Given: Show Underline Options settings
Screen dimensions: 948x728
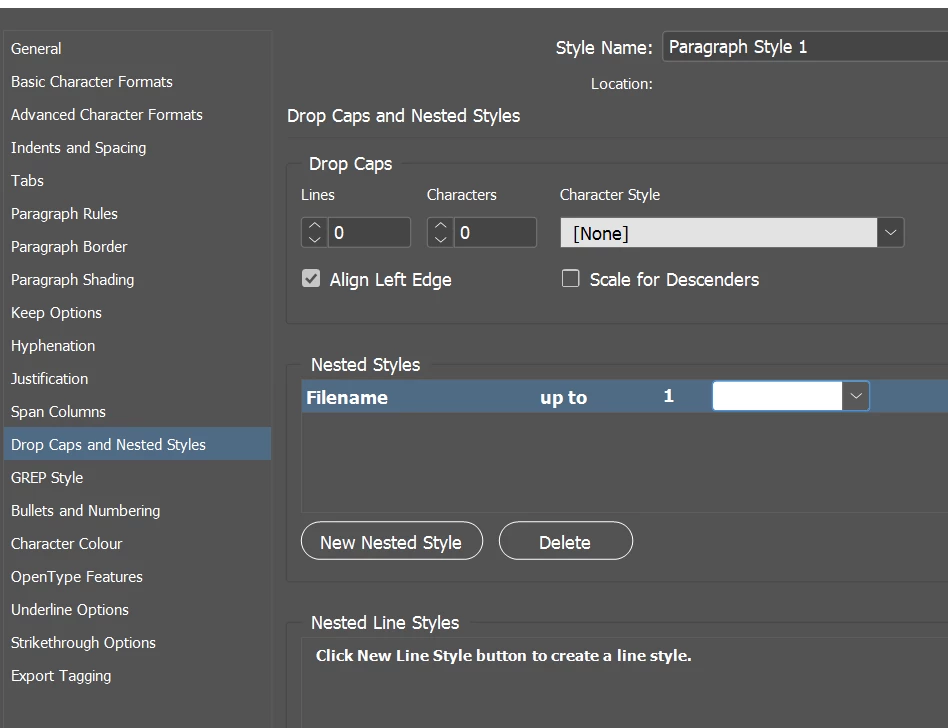Looking at the screenshot, I should point(70,609).
